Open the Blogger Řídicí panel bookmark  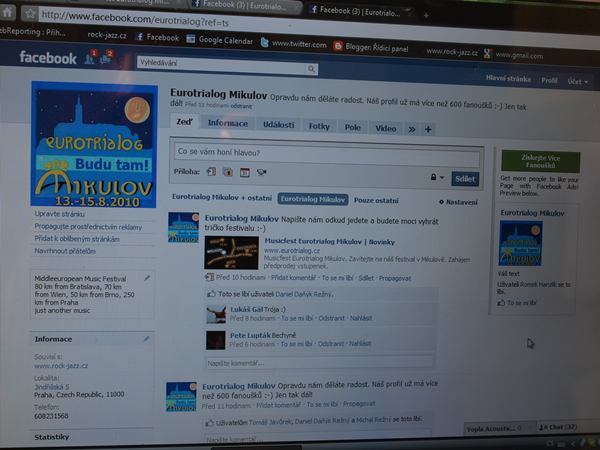click(x=371, y=47)
